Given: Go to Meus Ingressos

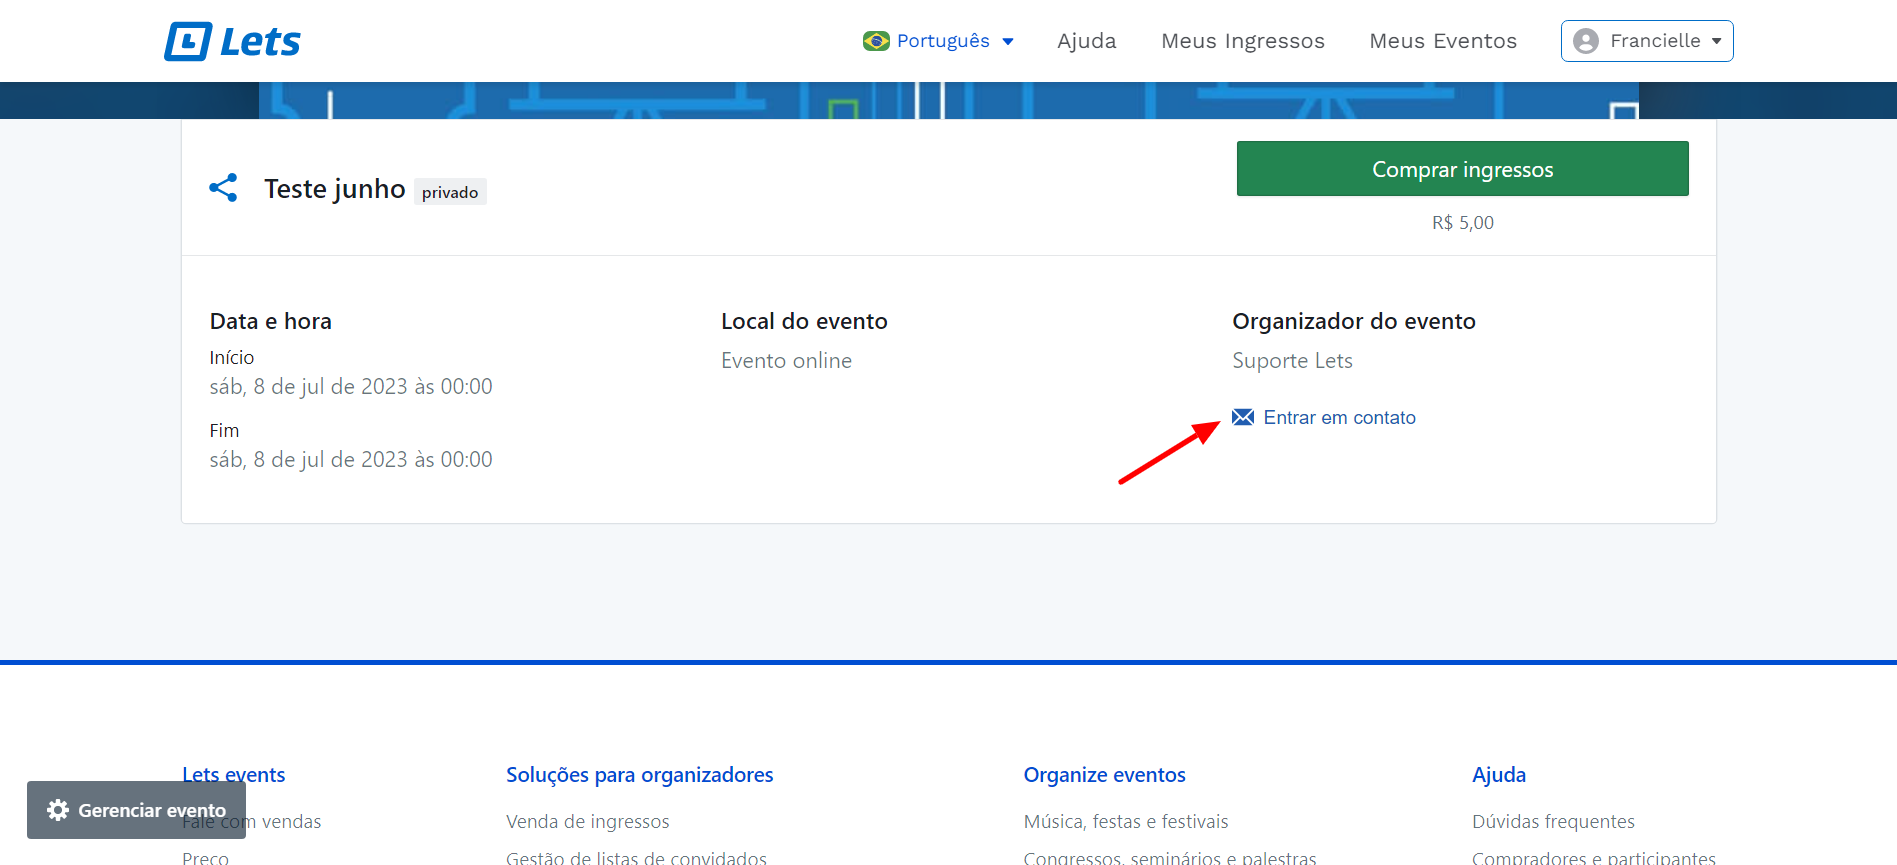Looking at the screenshot, I should [1242, 41].
